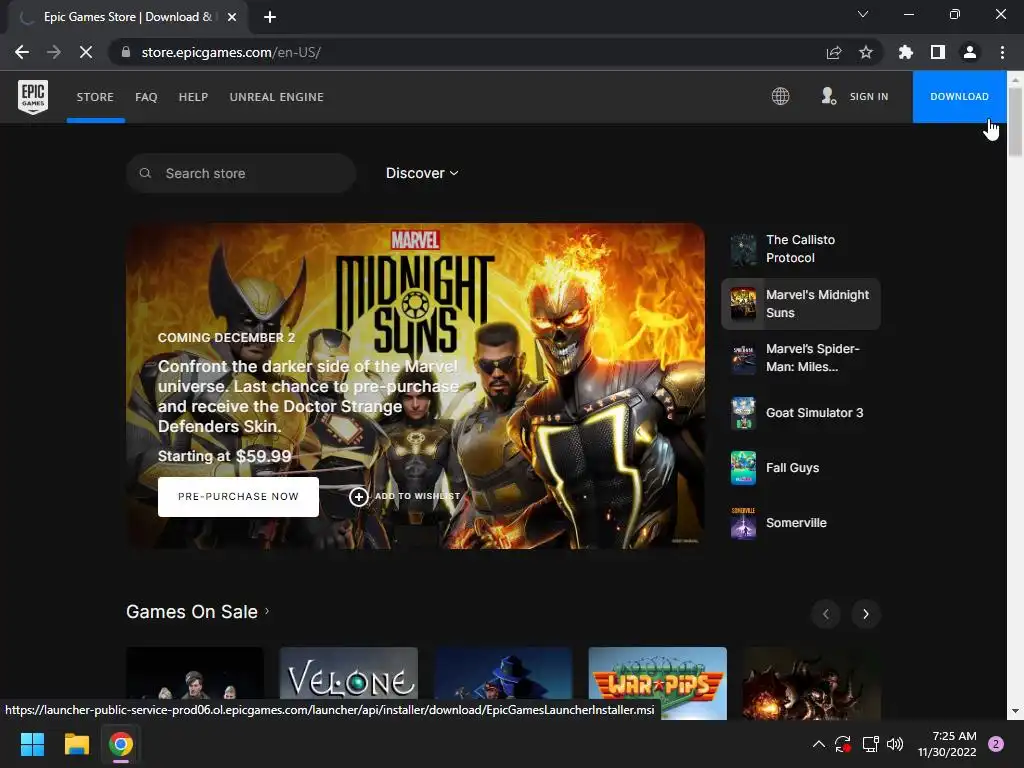Open Chrome three-dot menu
The image size is (1024, 768).
pyautogui.click(x=1002, y=52)
